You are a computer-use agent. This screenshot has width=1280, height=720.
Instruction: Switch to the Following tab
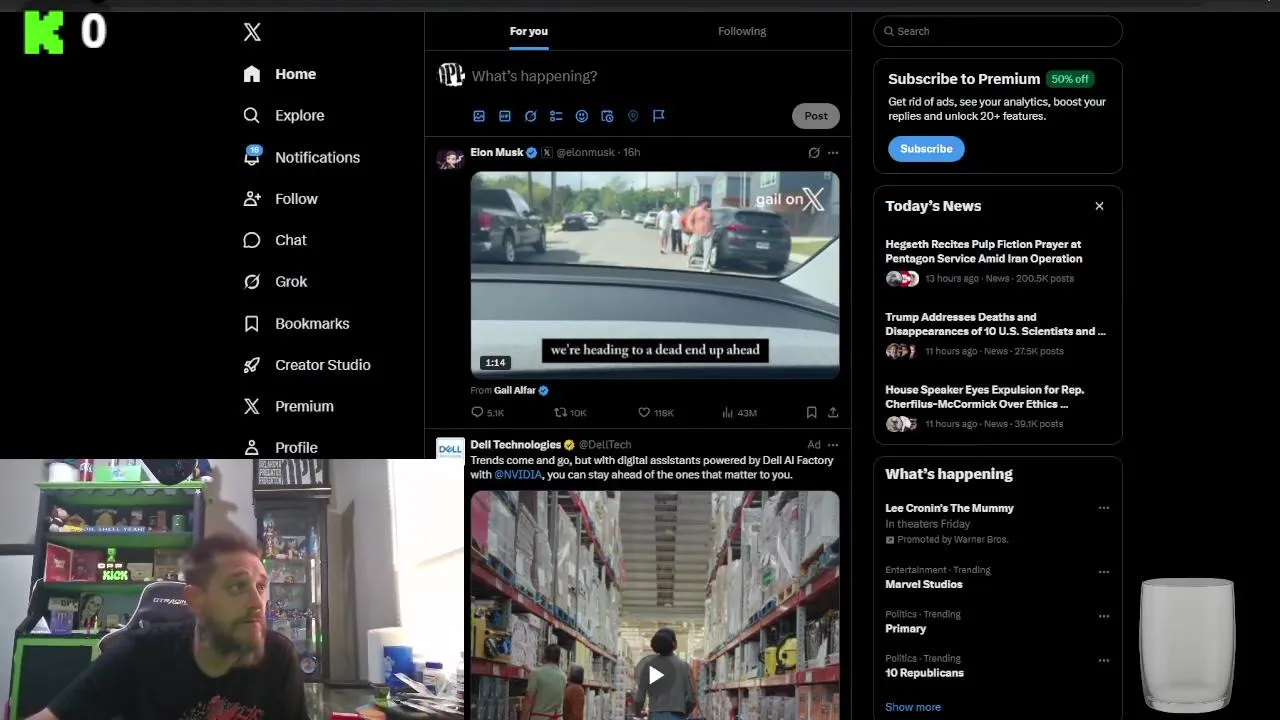click(x=742, y=31)
